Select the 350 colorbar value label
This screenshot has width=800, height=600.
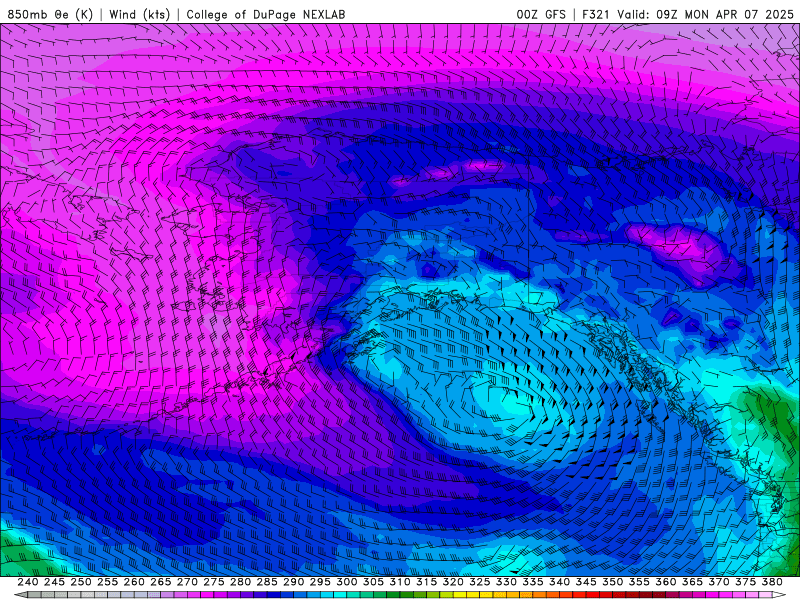pyautogui.click(x=612, y=582)
